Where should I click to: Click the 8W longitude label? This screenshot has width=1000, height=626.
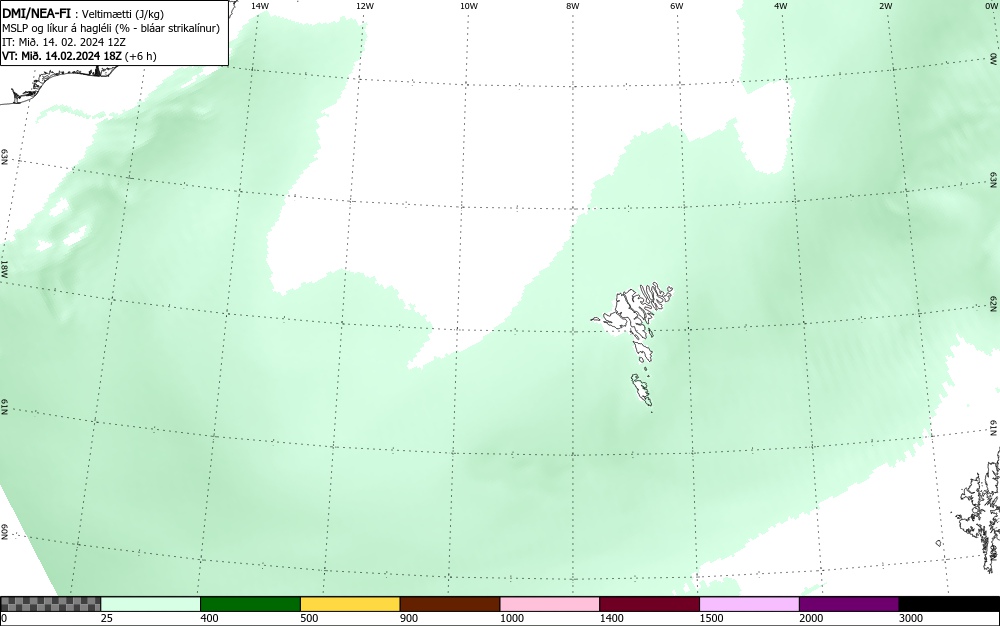(573, 6)
